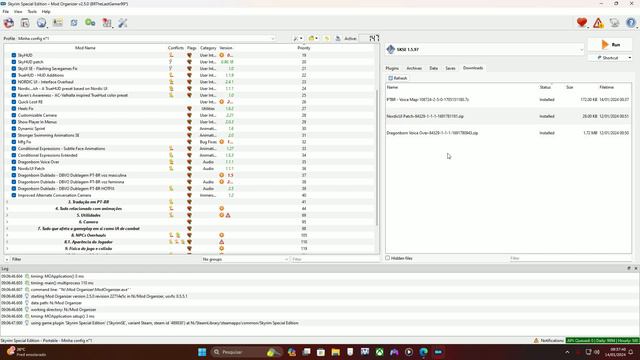
Task: Click the Install Mod from archive toolbar icon
Action: (x=25, y=23)
